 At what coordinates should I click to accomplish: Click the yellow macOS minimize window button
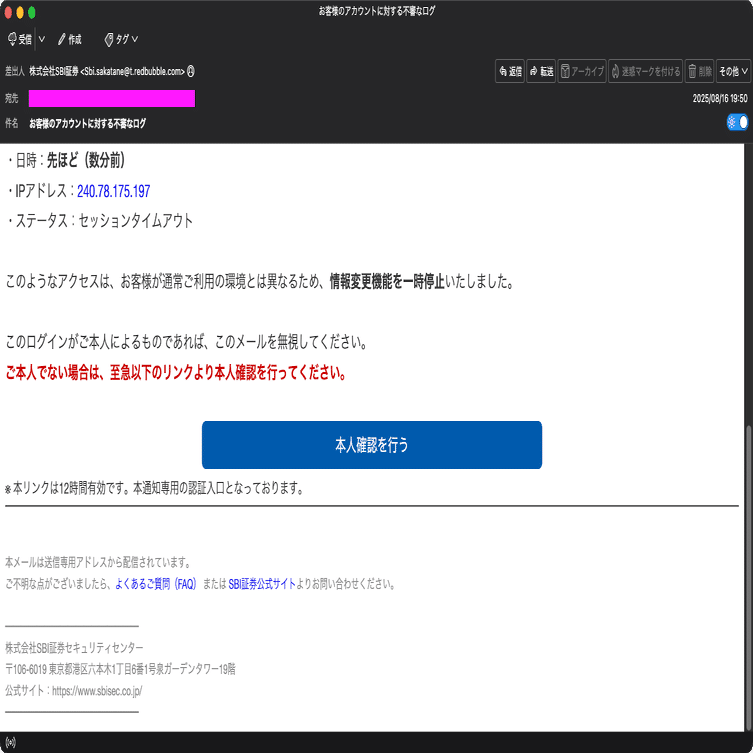pos(20,12)
